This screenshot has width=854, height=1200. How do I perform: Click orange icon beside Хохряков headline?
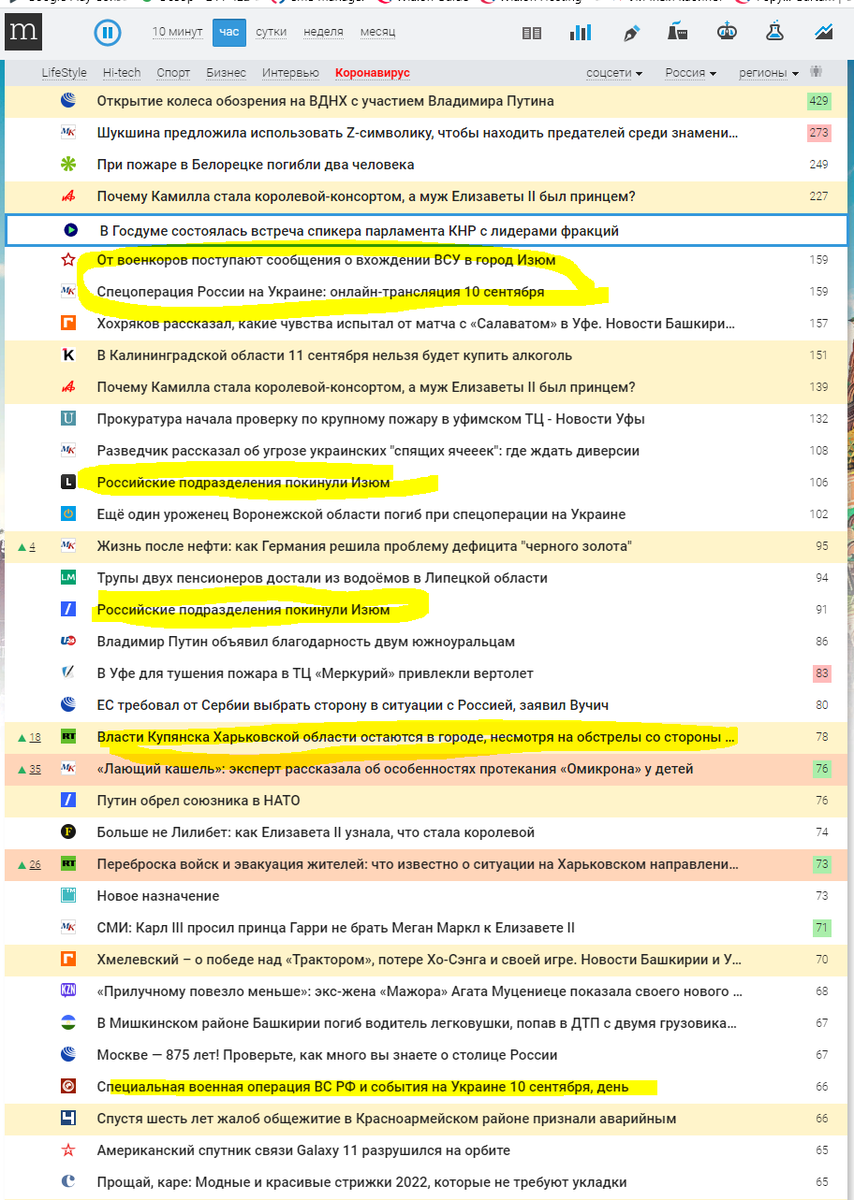(68, 323)
